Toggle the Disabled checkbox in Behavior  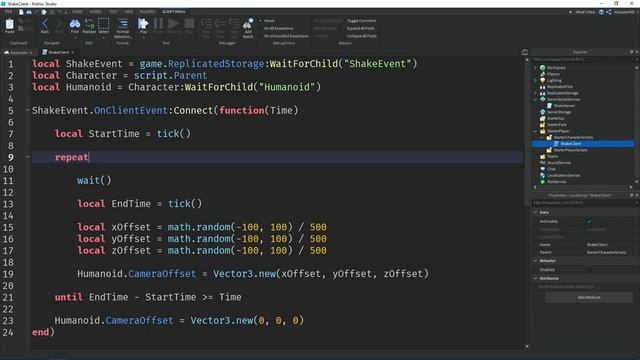[x=589, y=269]
